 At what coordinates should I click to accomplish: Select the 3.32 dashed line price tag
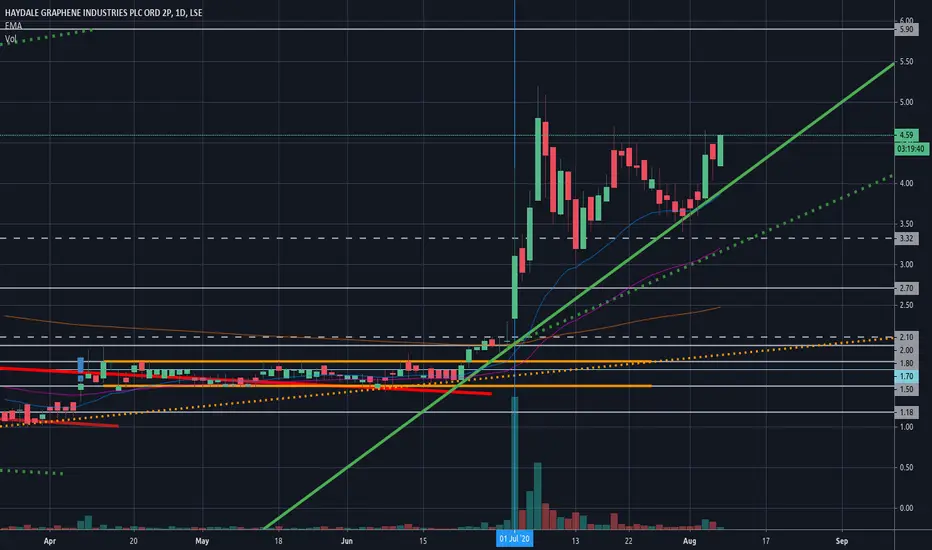click(906, 238)
